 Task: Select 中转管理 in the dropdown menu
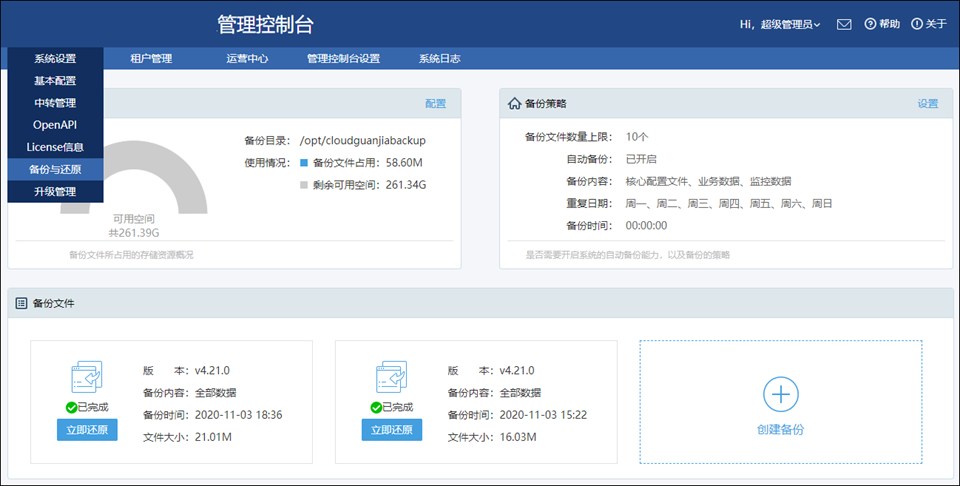pyautogui.click(x=55, y=103)
